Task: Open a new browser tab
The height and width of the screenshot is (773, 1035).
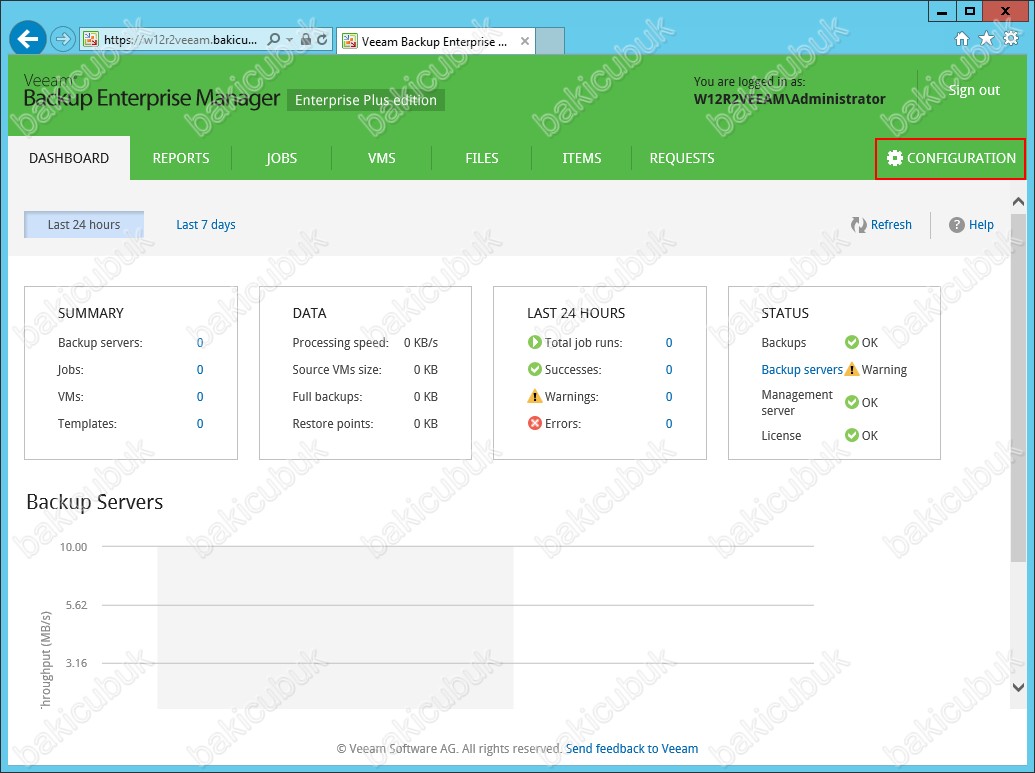Action: click(549, 41)
